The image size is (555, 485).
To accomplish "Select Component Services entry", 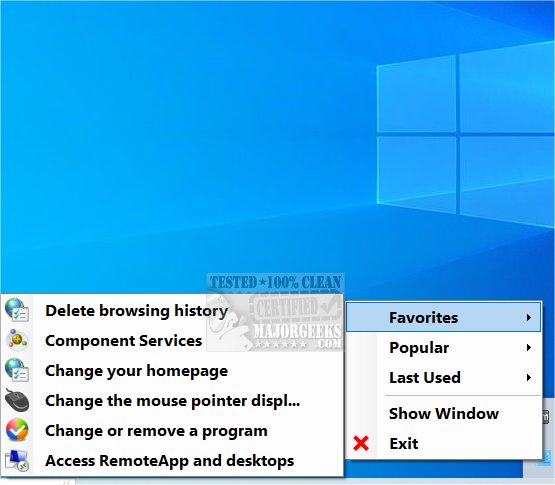I will [x=172, y=341].
